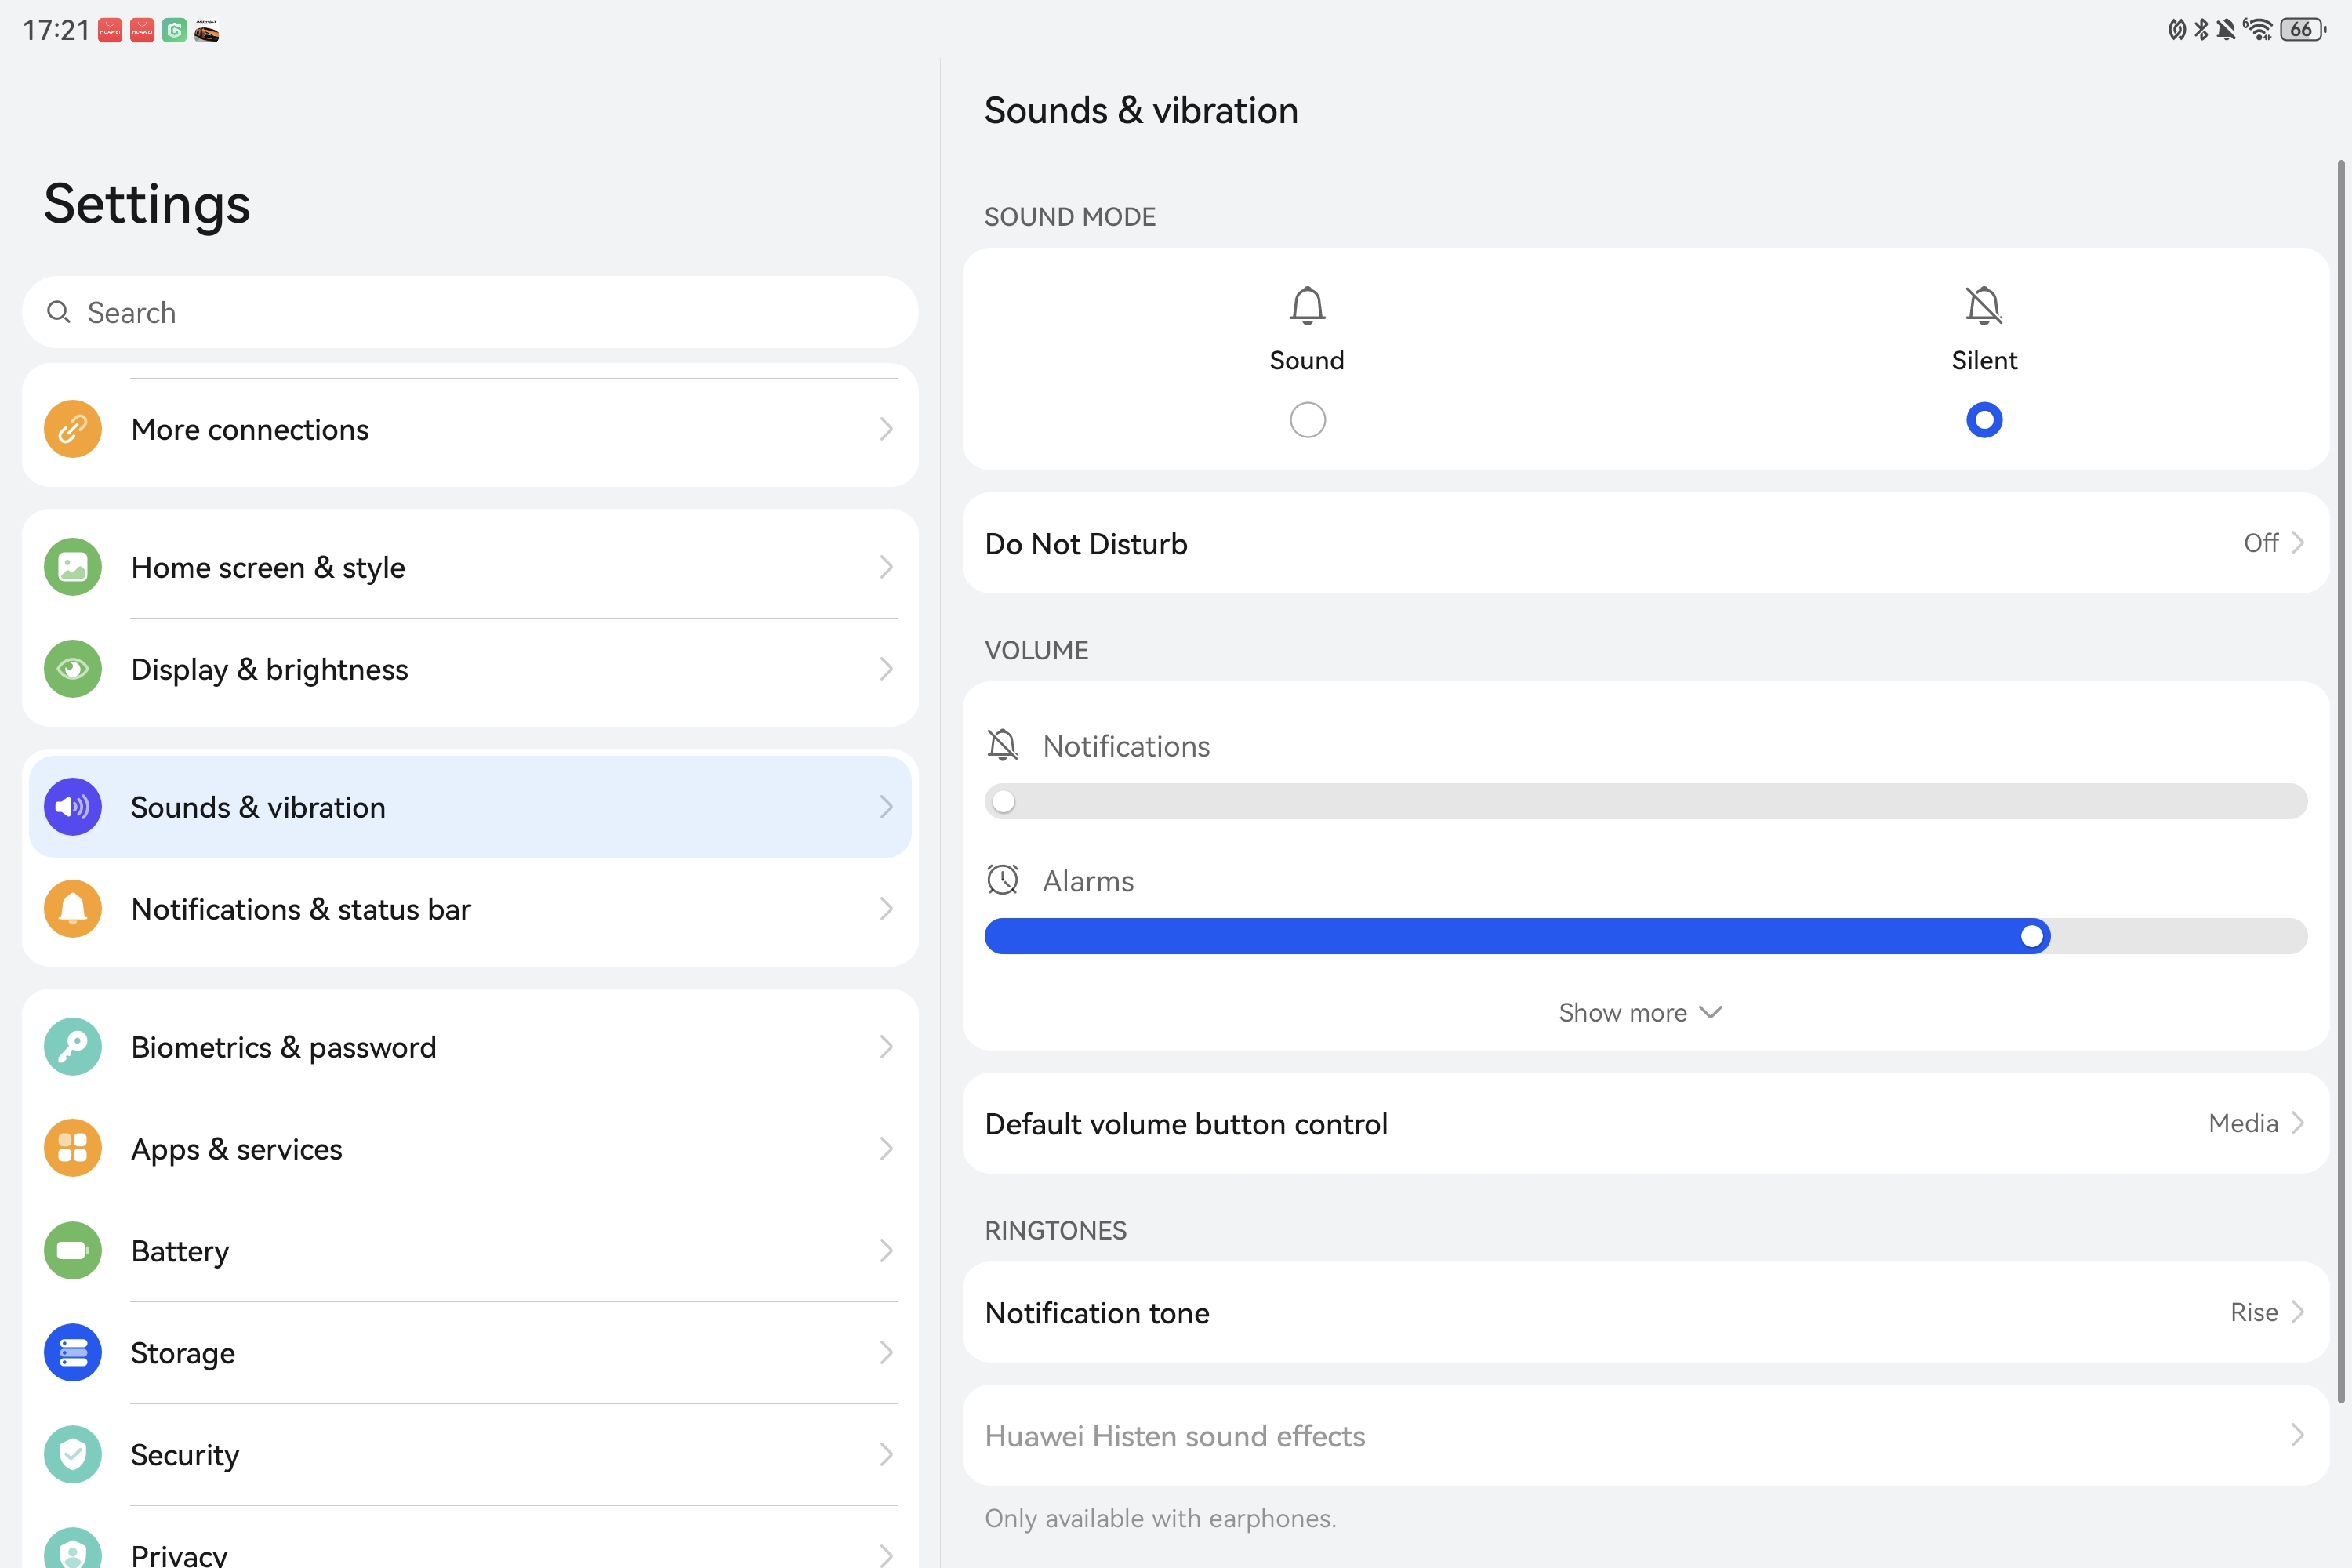The width and height of the screenshot is (2352, 1568).
Task: Click the Alarms volume slider track
Action: coord(1646,936)
